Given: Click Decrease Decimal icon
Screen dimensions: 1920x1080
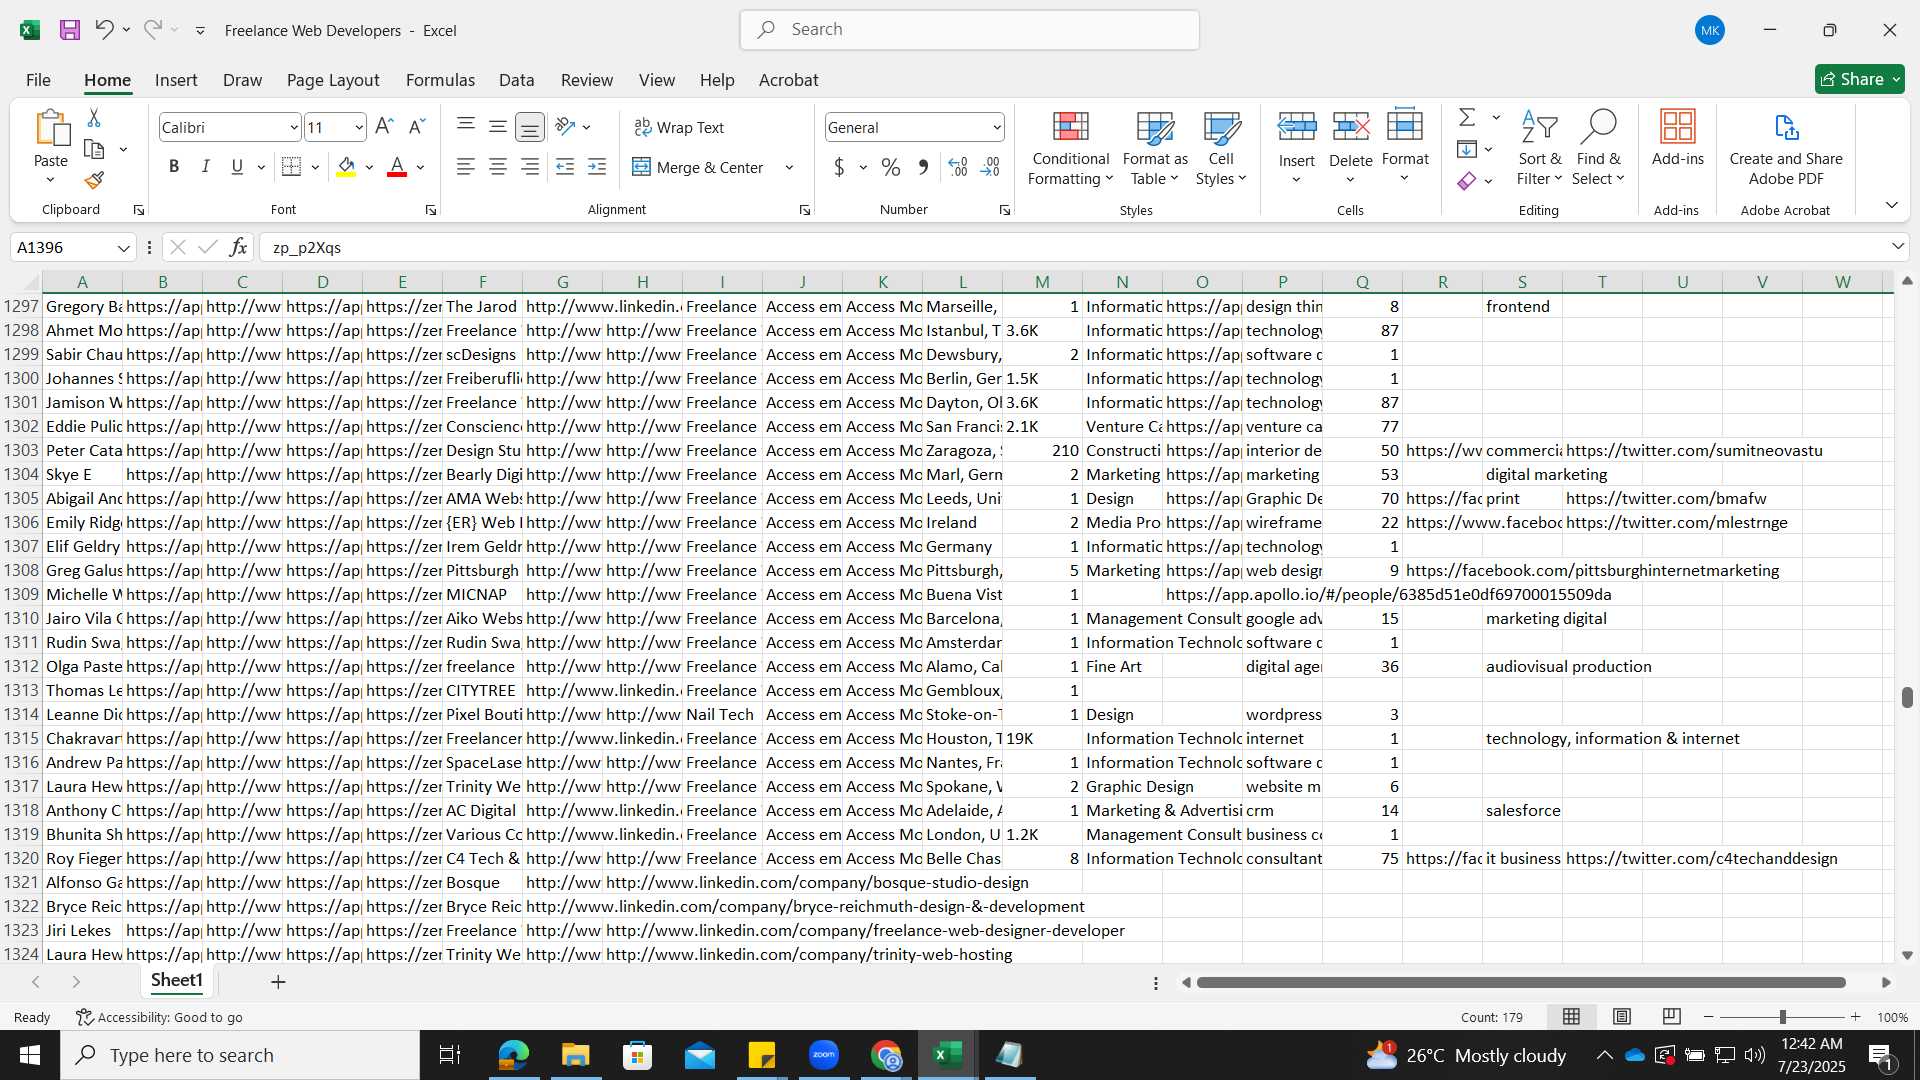Looking at the screenshot, I should click(x=990, y=167).
